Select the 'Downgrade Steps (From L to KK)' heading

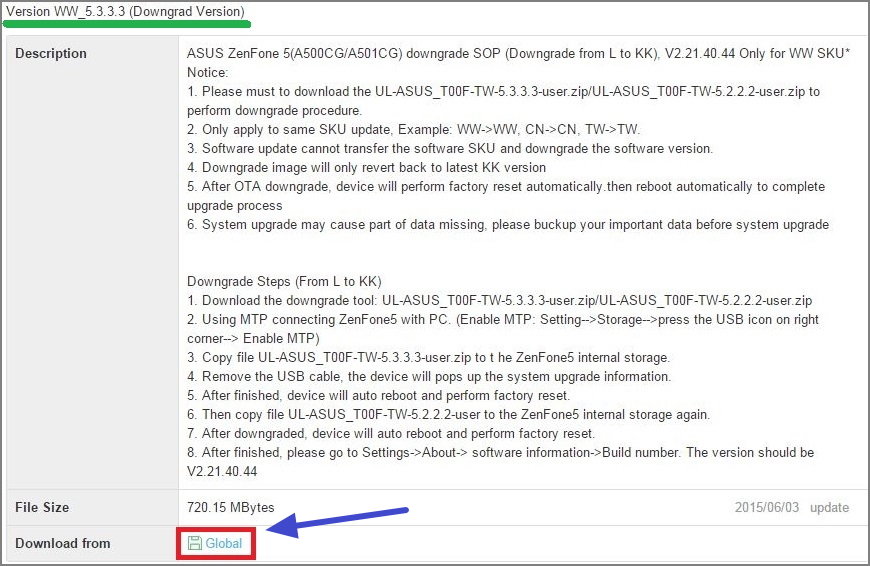pyautogui.click(x=284, y=281)
